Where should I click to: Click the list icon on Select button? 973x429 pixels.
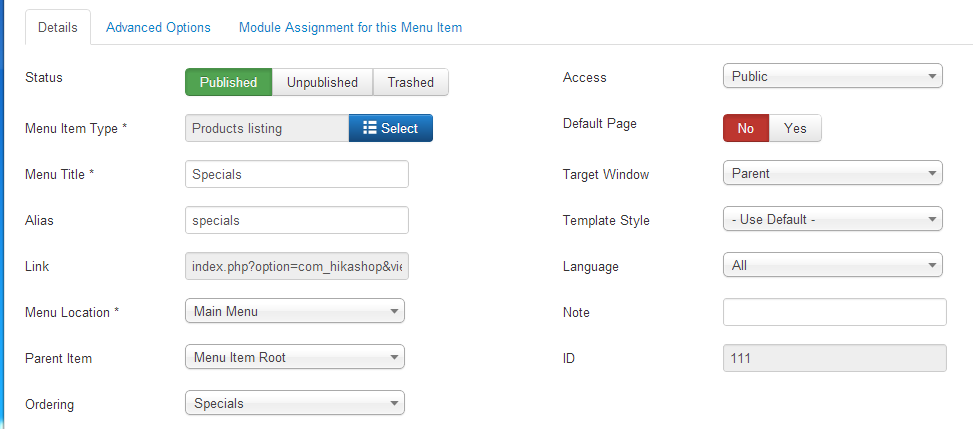tap(370, 128)
